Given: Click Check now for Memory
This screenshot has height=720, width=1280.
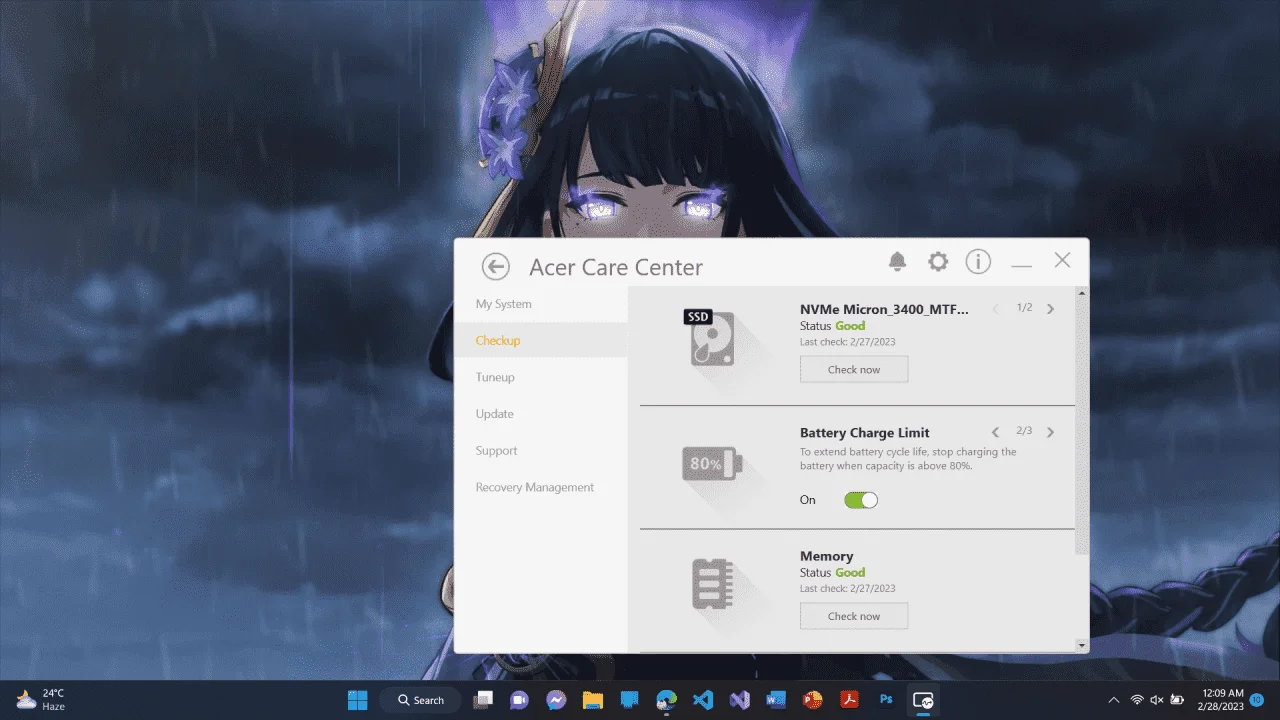Looking at the screenshot, I should (854, 616).
